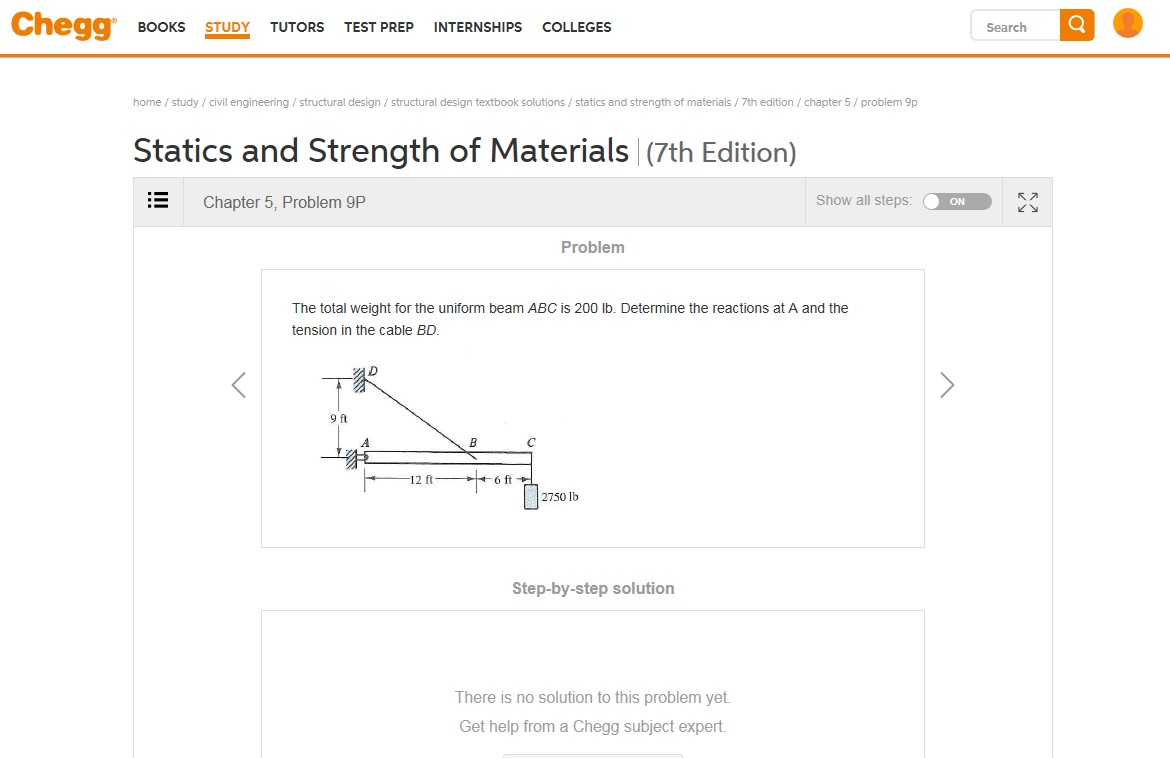Click the orange search magnifier button
This screenshot has height=758, width=1170.
click(1077, 25)
